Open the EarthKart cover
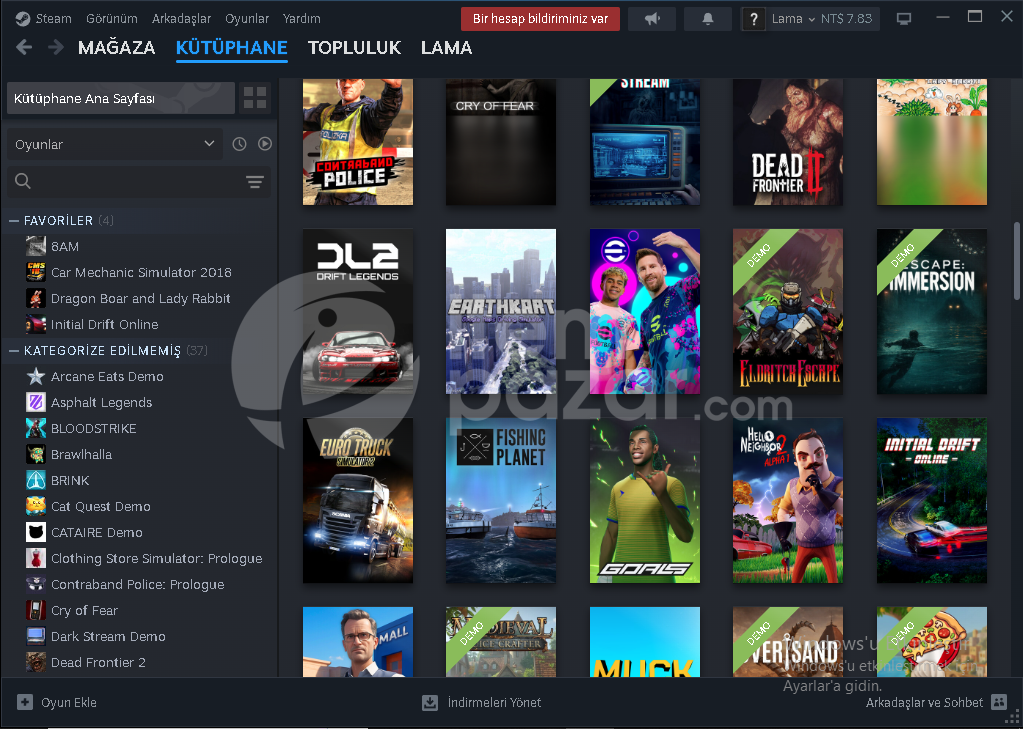The width and height of the screenshot is (1023, 729). [x=501, y=311]
